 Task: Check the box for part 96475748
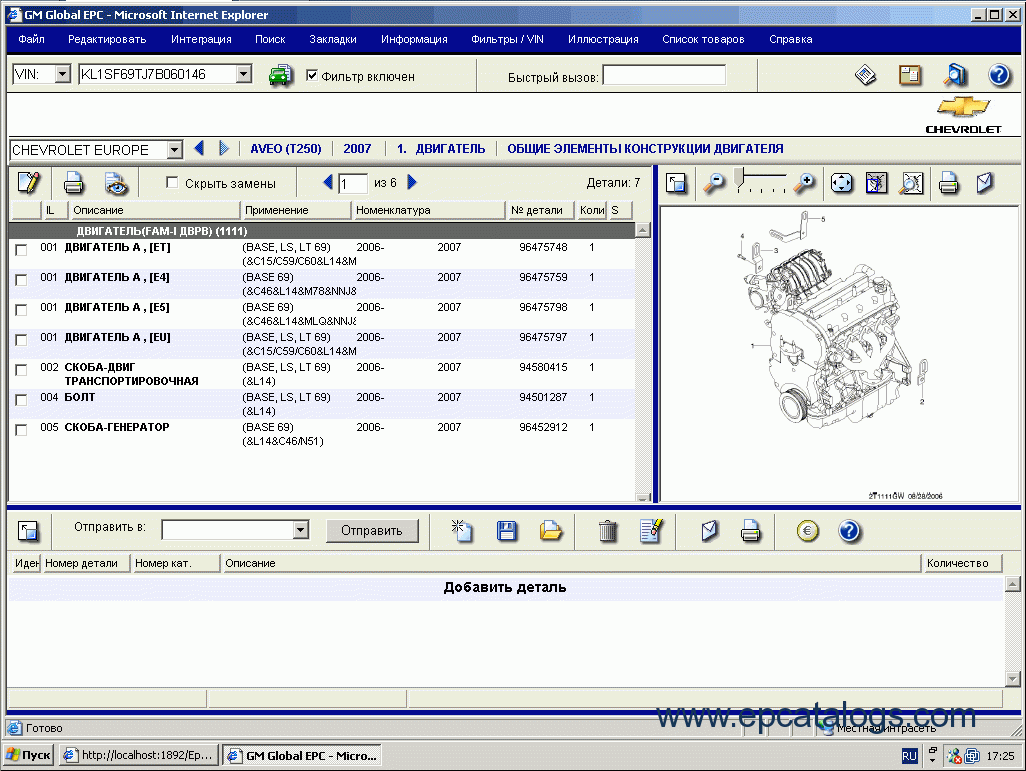click(21, 250)
